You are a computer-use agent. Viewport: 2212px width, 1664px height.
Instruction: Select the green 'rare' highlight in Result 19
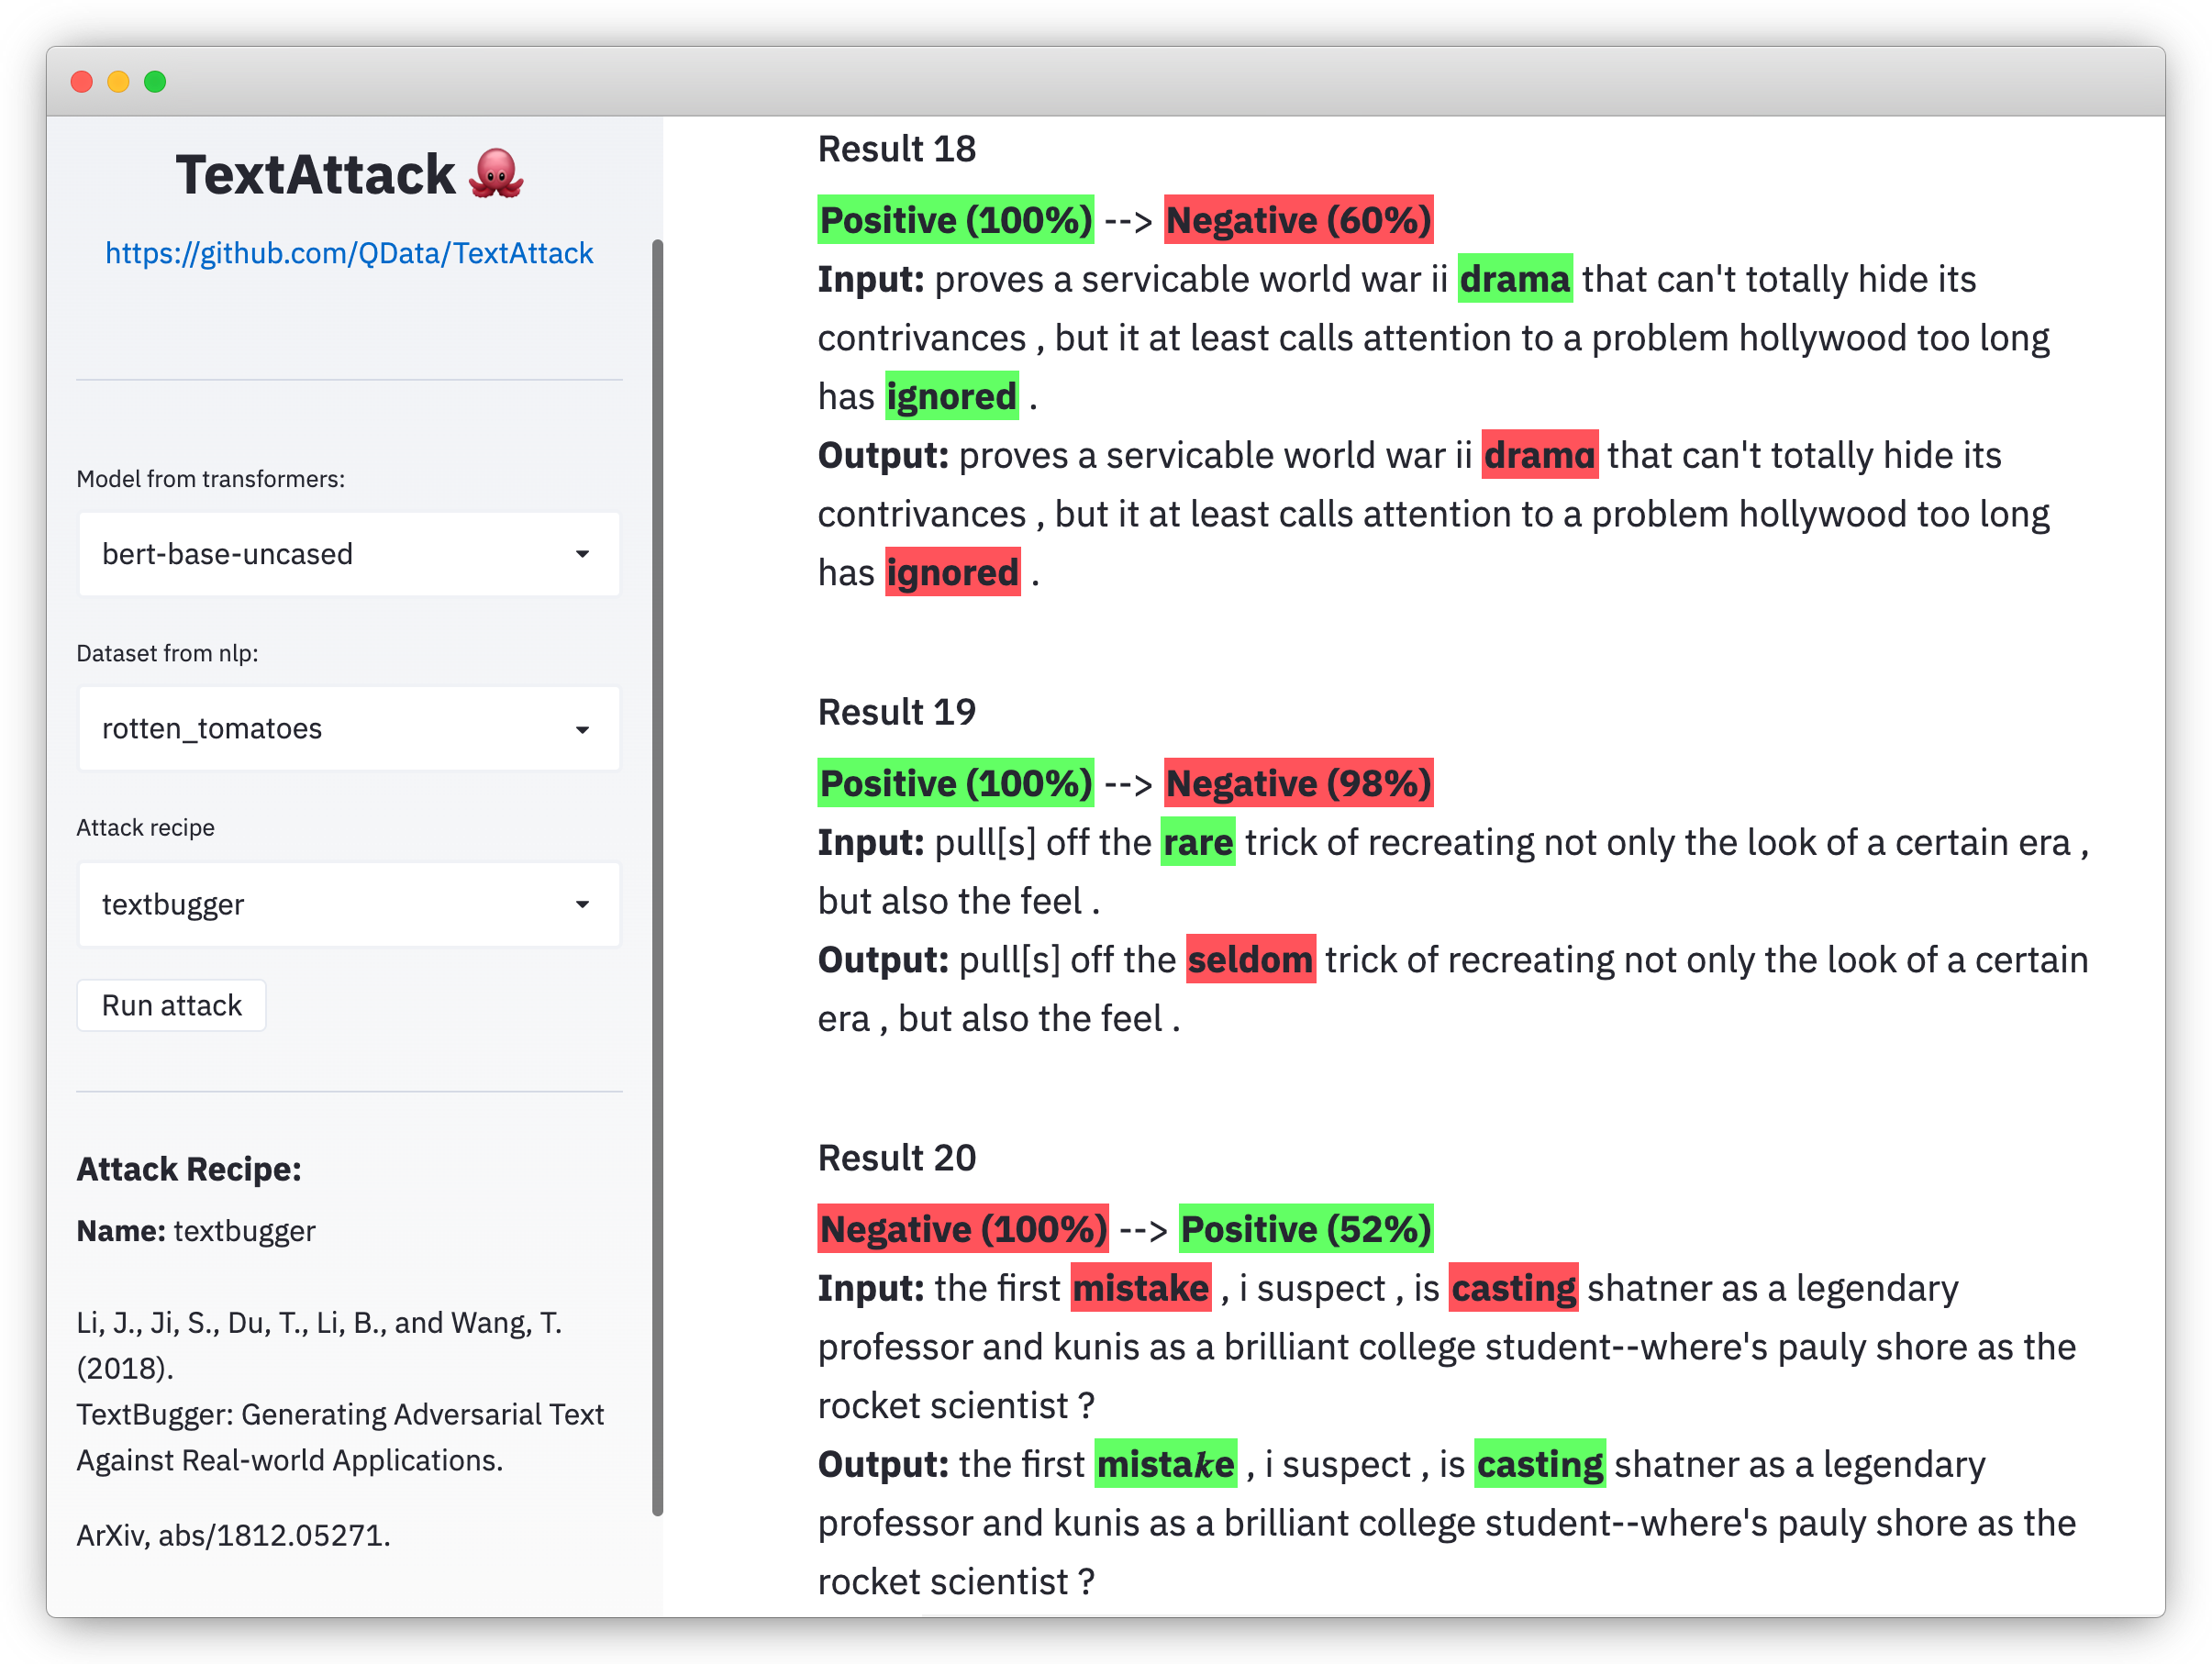(1197, 842)
